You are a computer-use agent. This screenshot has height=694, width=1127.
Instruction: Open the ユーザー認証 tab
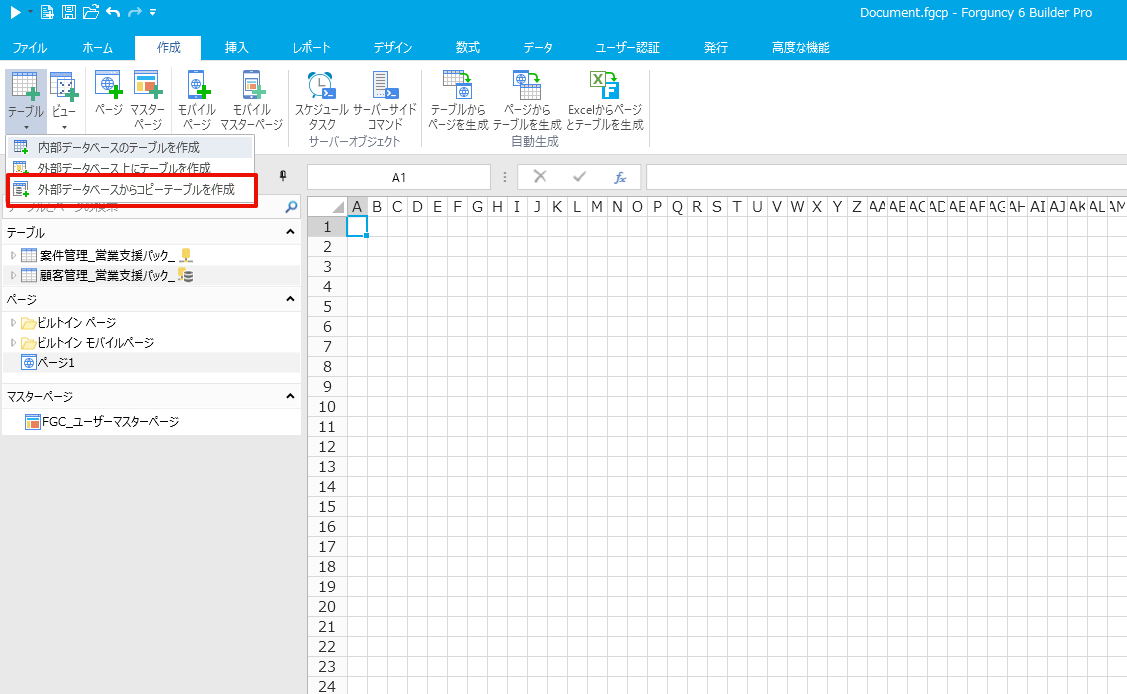click(627, 47)
